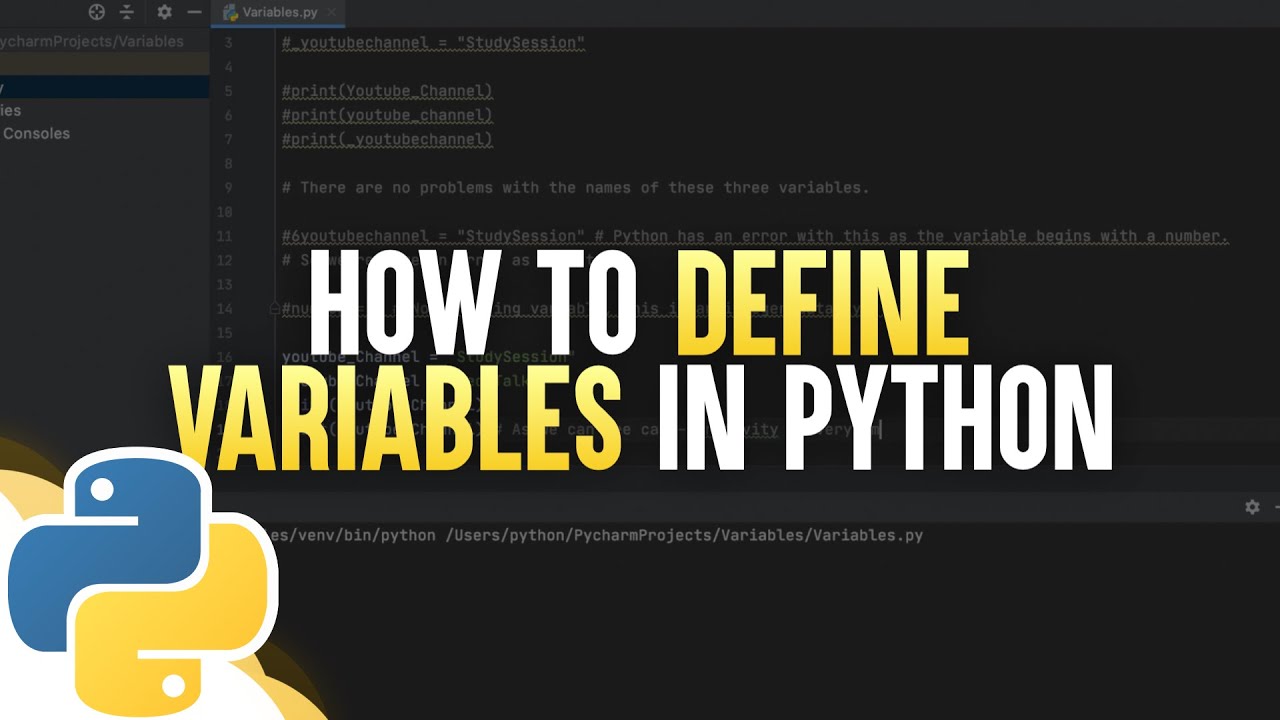Close the Variables.py tab
Screen dimensions: 1280x720
(x=333, y=13)
